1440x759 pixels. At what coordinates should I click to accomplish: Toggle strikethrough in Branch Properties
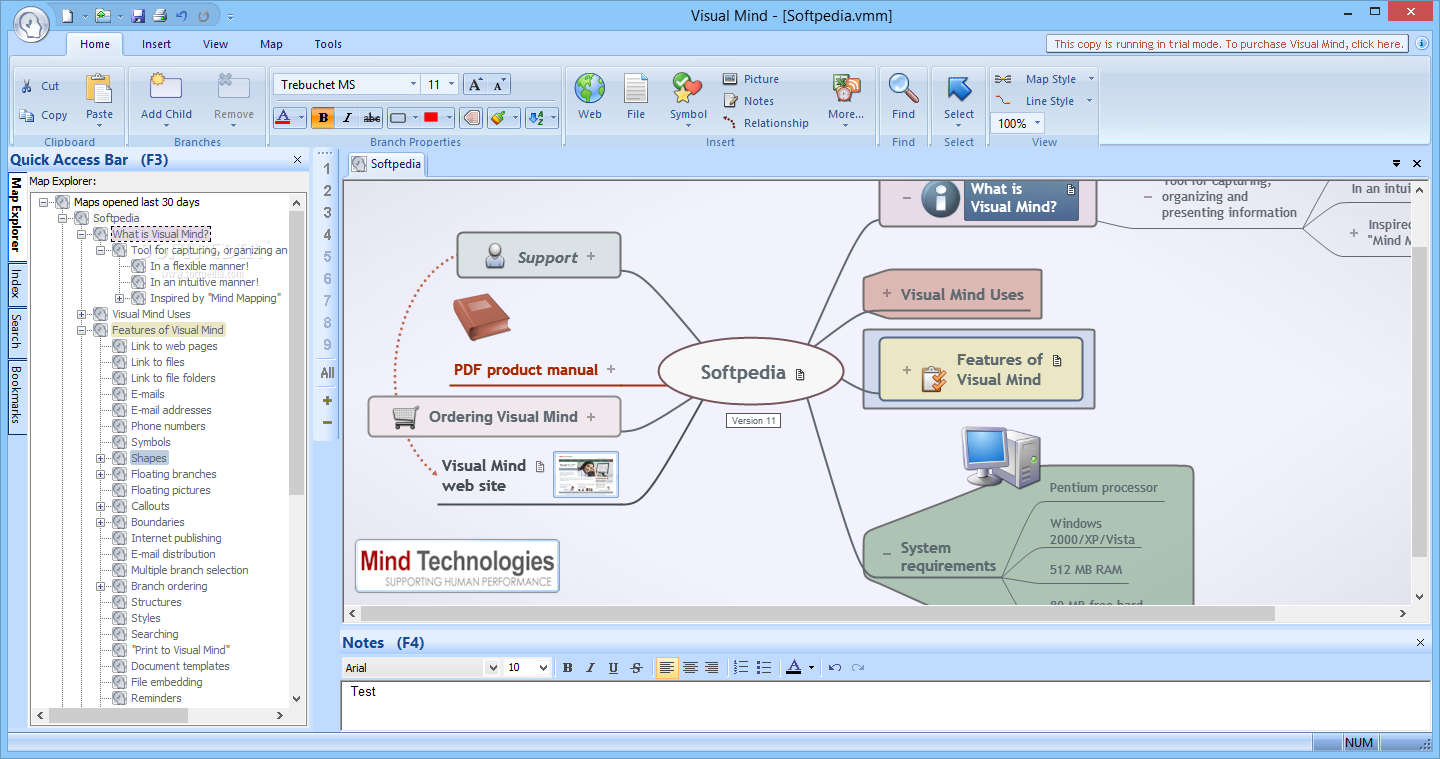coord(371,118)
